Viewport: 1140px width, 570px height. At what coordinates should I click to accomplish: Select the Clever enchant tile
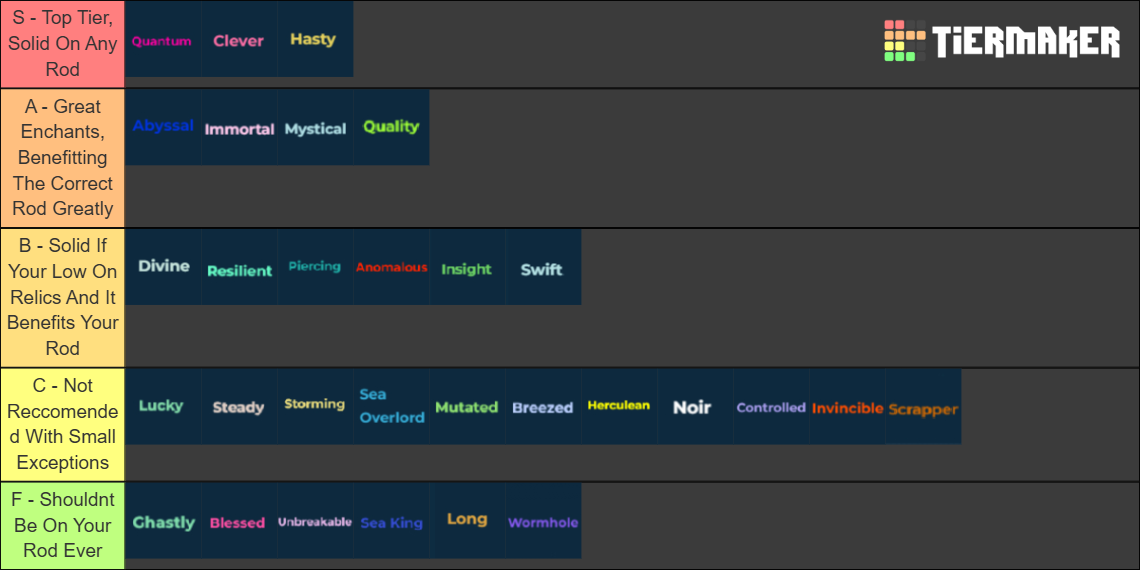239,39
